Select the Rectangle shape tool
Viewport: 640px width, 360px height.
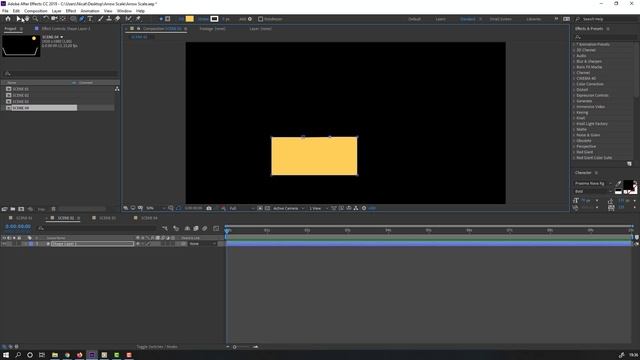click(73, 19)
